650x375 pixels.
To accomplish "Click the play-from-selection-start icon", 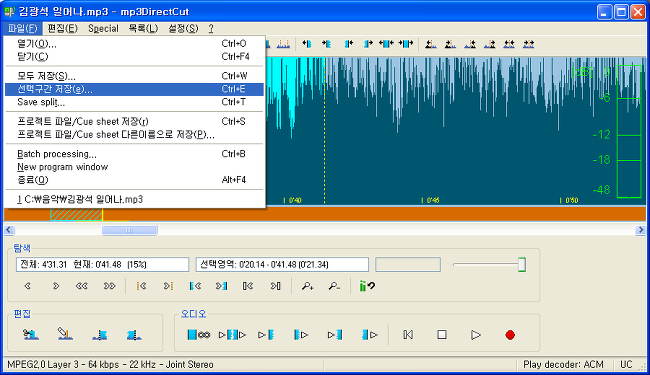I will [x=301, y=334].
